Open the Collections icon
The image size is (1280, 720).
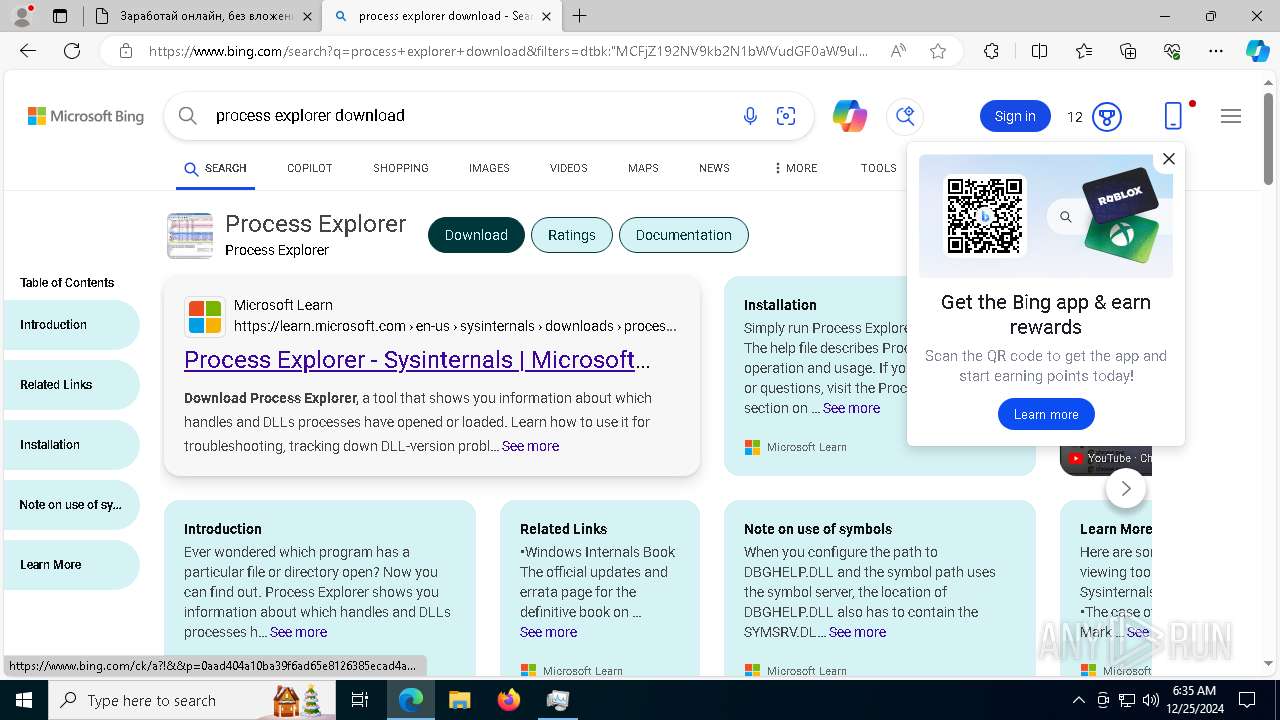[x=1128, y=51]
